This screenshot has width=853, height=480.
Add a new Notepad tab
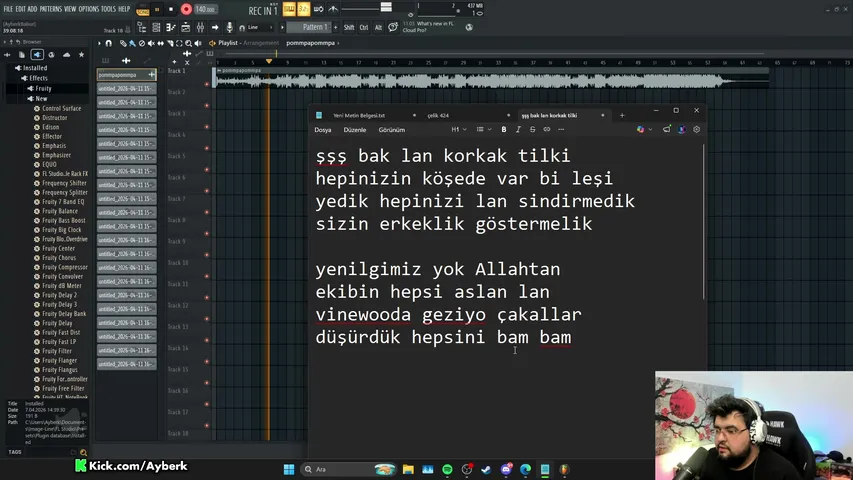coord(622,115)
